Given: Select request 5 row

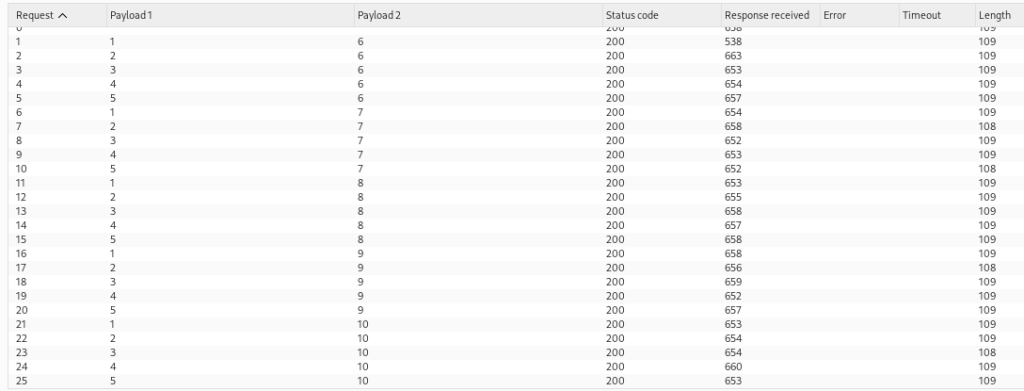Looking at the screenshot, I should [x=516, y=99].
